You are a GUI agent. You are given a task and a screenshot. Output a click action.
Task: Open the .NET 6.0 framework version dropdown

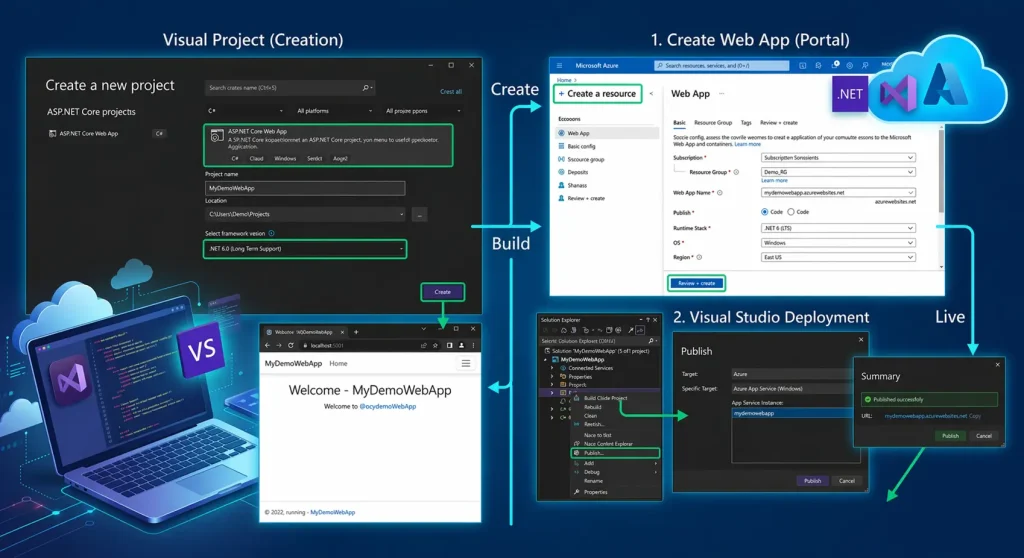point(305,249)
